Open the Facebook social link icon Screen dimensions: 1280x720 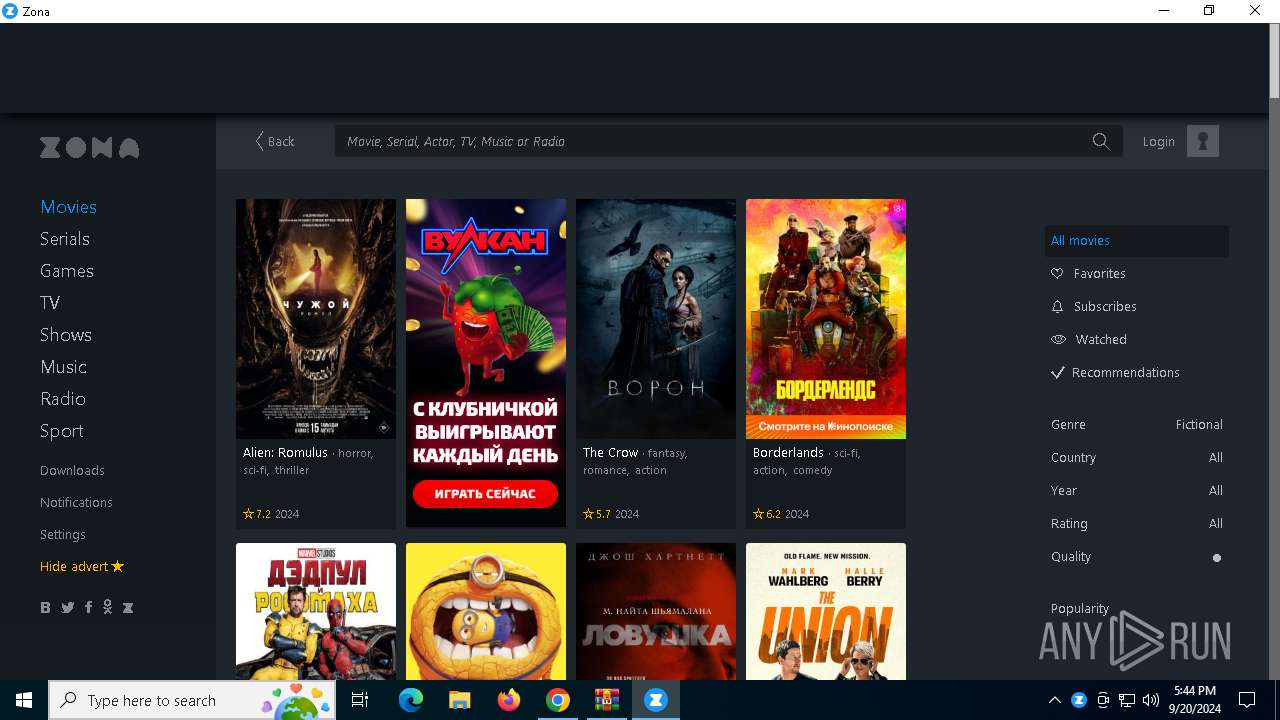click(88, 607)
